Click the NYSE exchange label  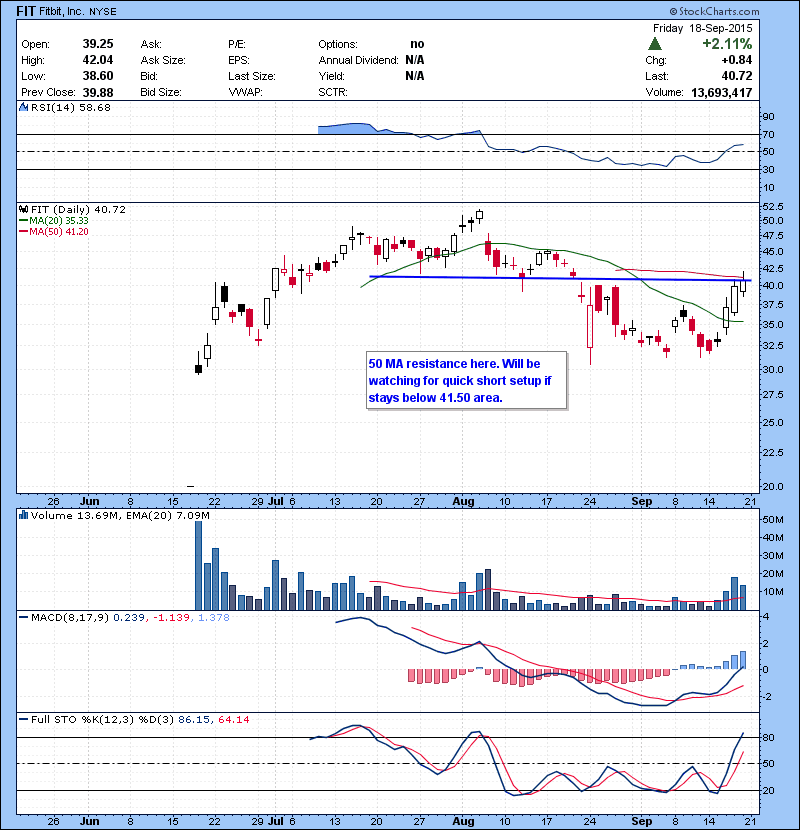tap(103, 12)
